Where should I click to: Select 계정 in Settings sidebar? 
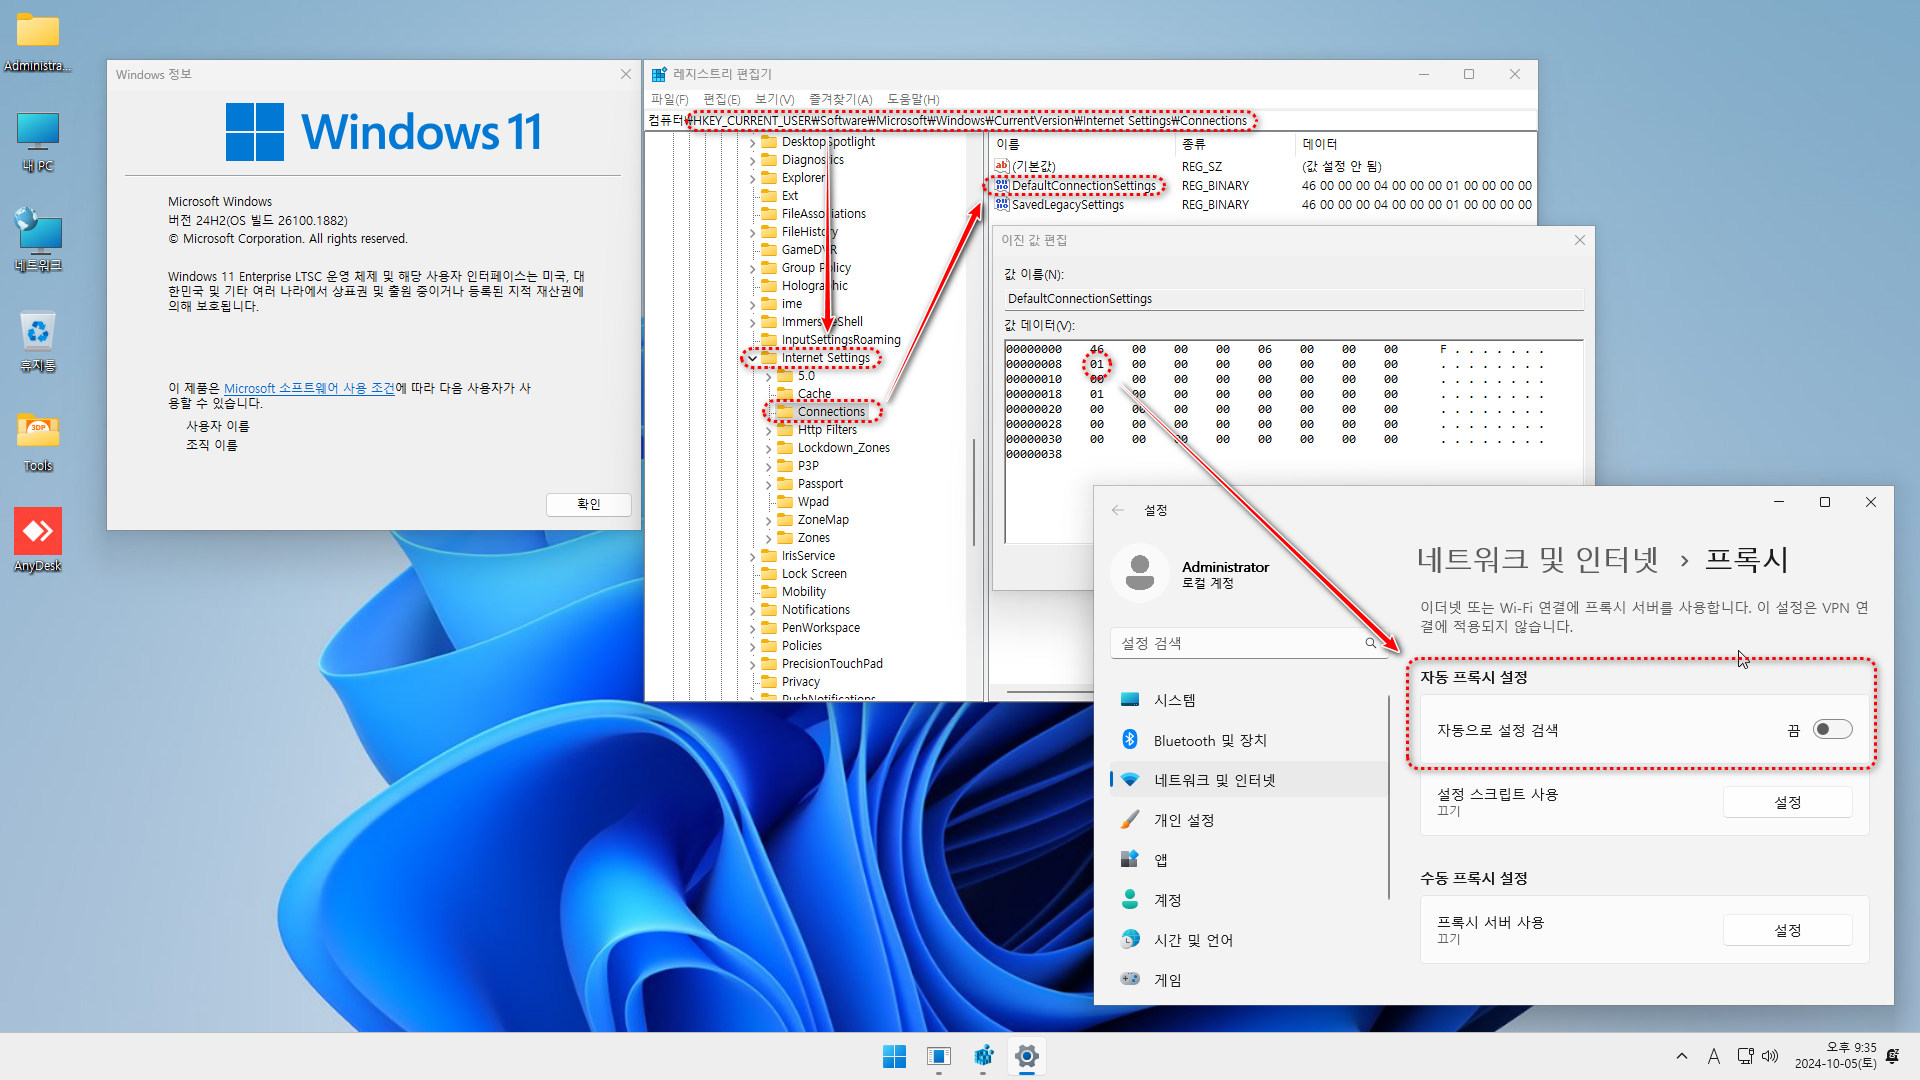pos(1249,900)
